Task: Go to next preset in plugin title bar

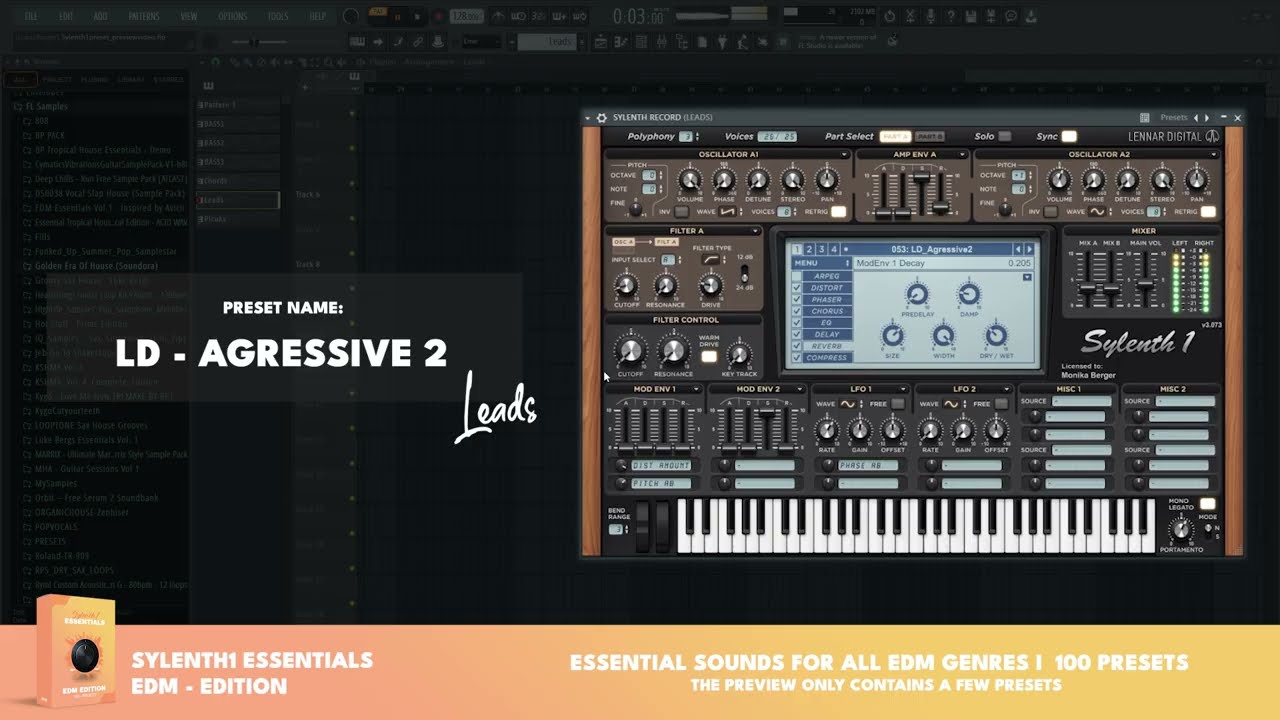Action: coord(1207,118)
